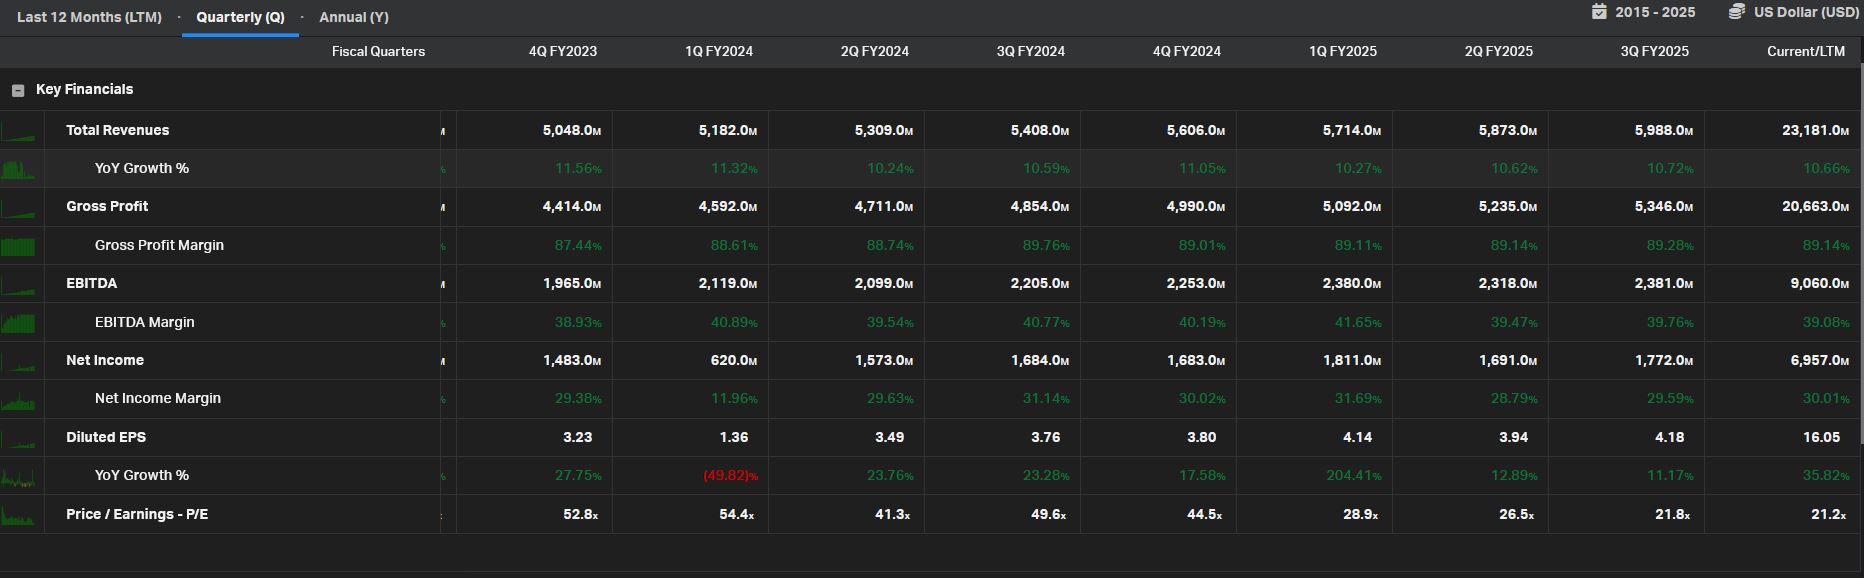Open Net Income sparkline chart icon
The height and width of the screenshot is (578, 1864).
coord(18,360)
